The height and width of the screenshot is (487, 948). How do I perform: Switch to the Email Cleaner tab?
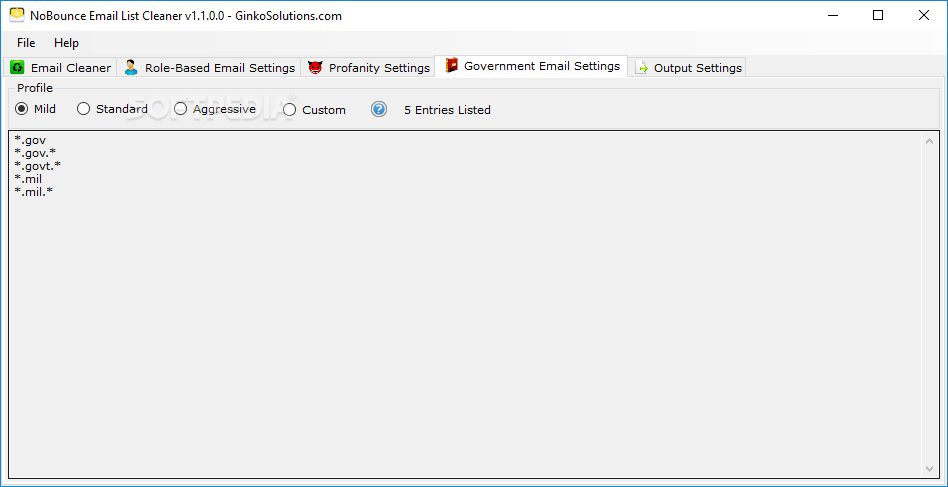coord(60,68)
